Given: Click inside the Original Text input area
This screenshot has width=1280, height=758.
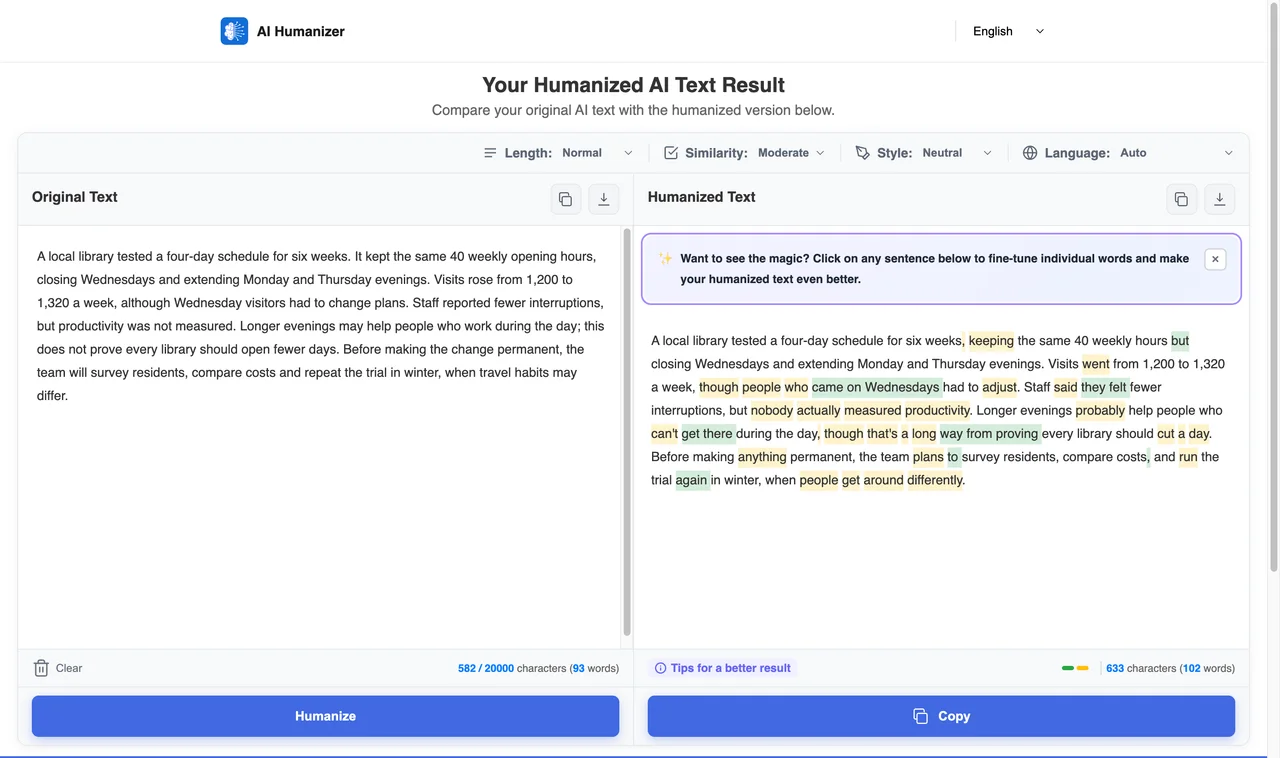Looking at the screenshot, I should [320, 437].
